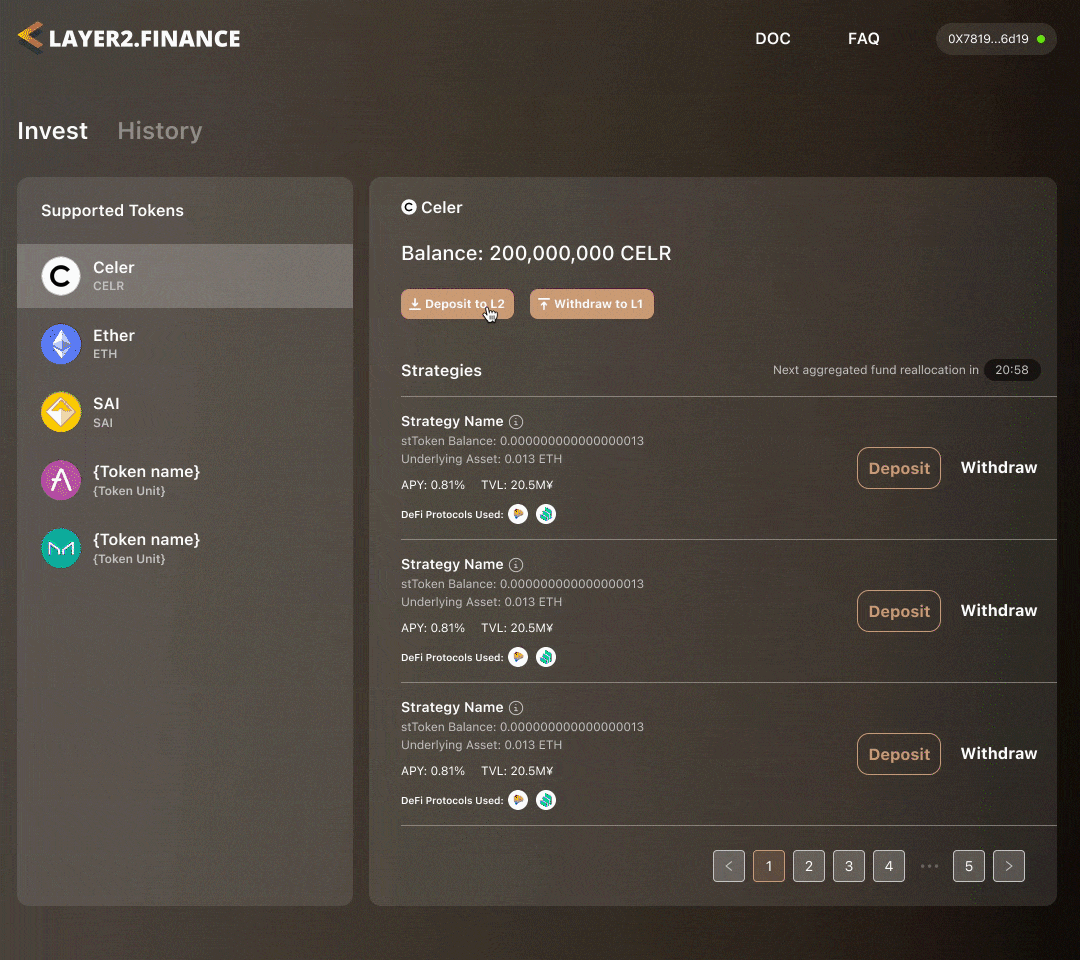Select Ether token in Supported Tokens
The height and width of the screenshot is (960, 1080).
pos(185,344)
